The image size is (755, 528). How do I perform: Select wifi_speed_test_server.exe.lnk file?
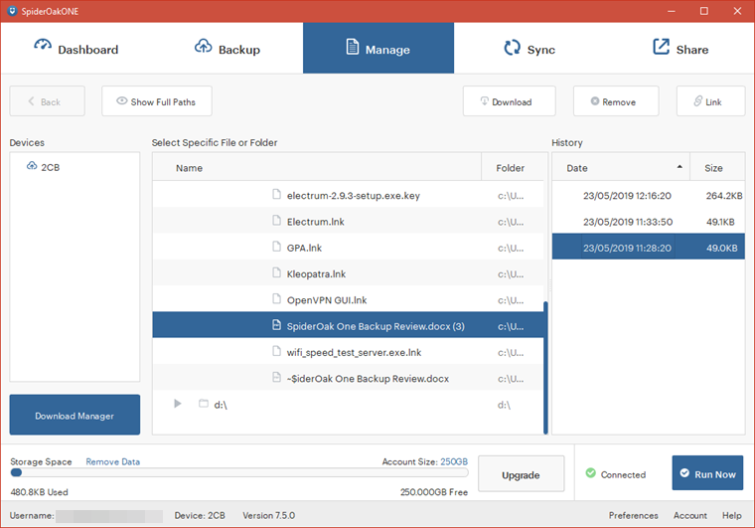[348, 352]
